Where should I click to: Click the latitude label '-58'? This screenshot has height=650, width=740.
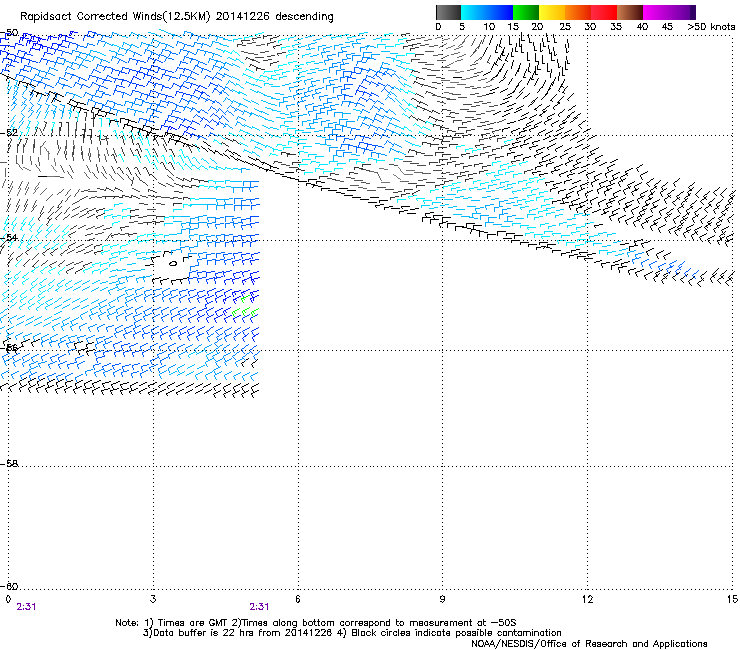coord(9,464)
